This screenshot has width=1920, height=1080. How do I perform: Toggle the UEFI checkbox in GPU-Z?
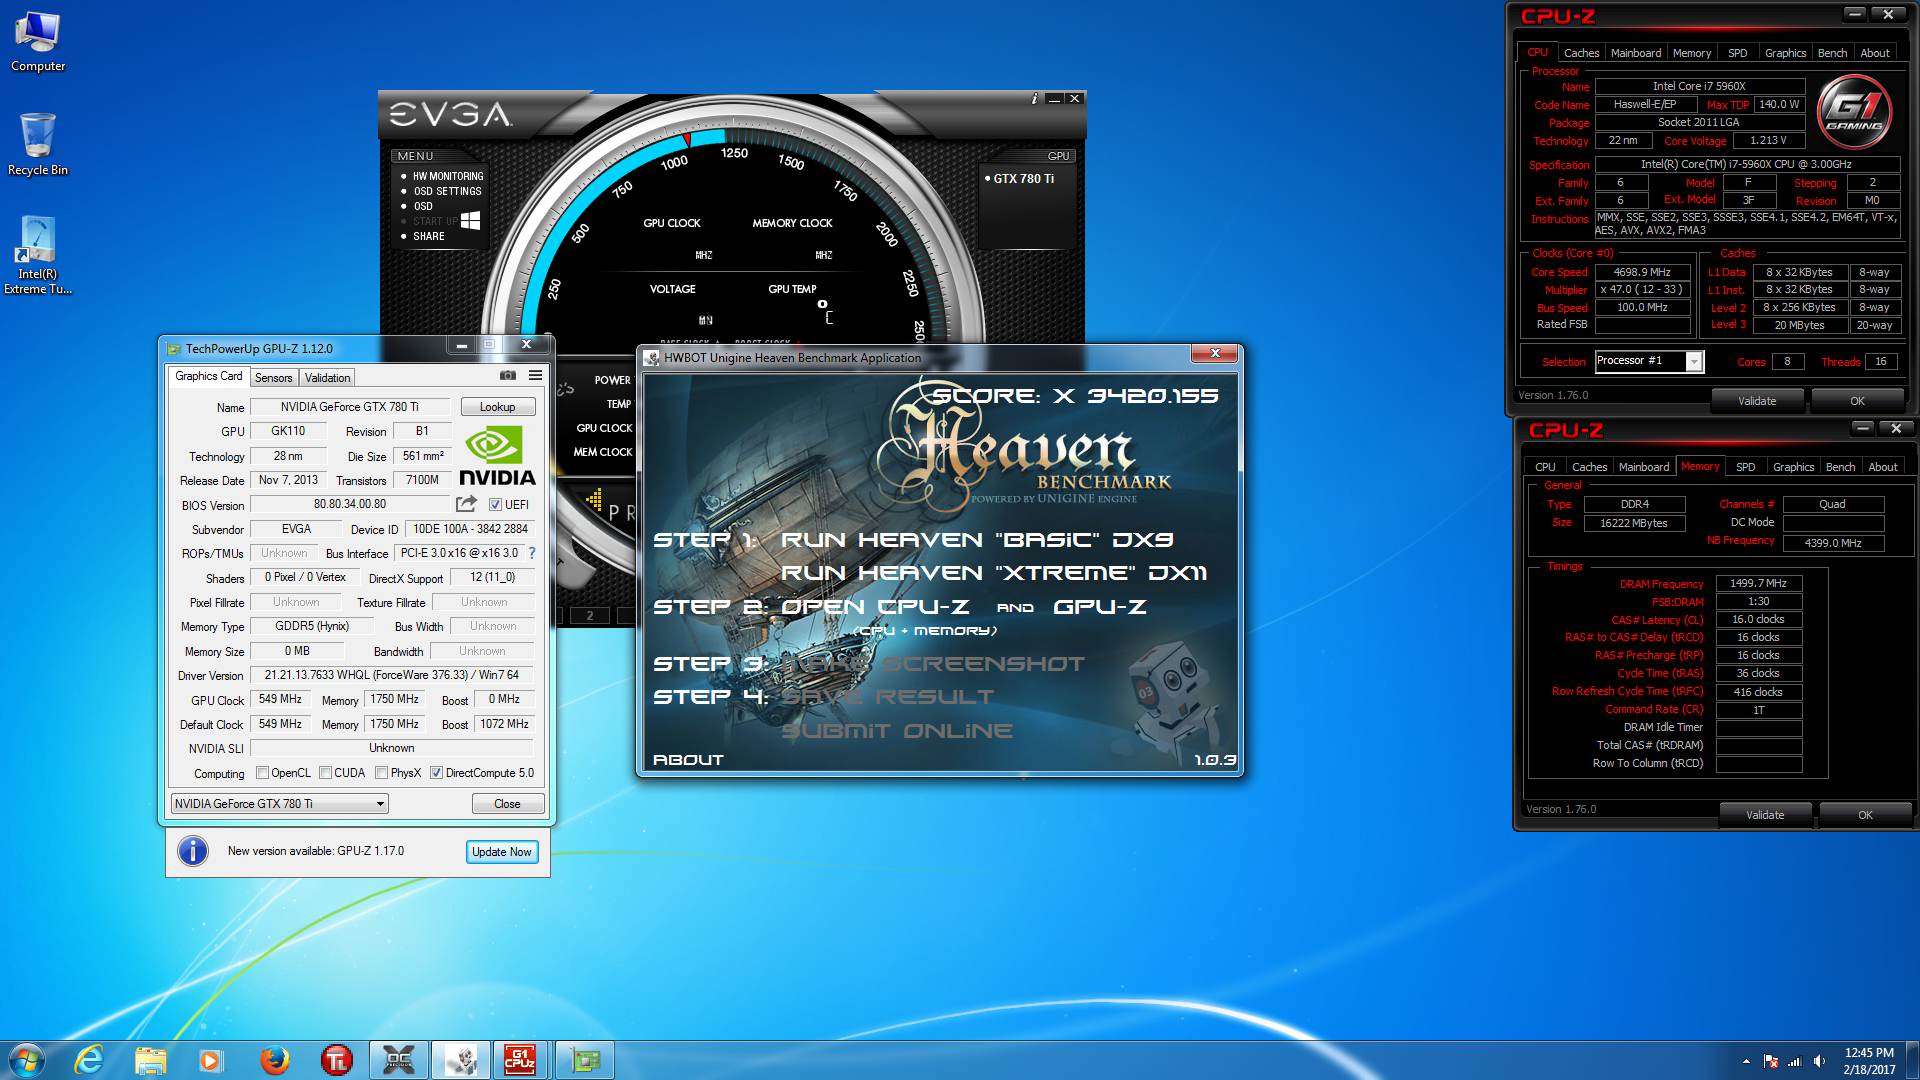coord(495,505)
